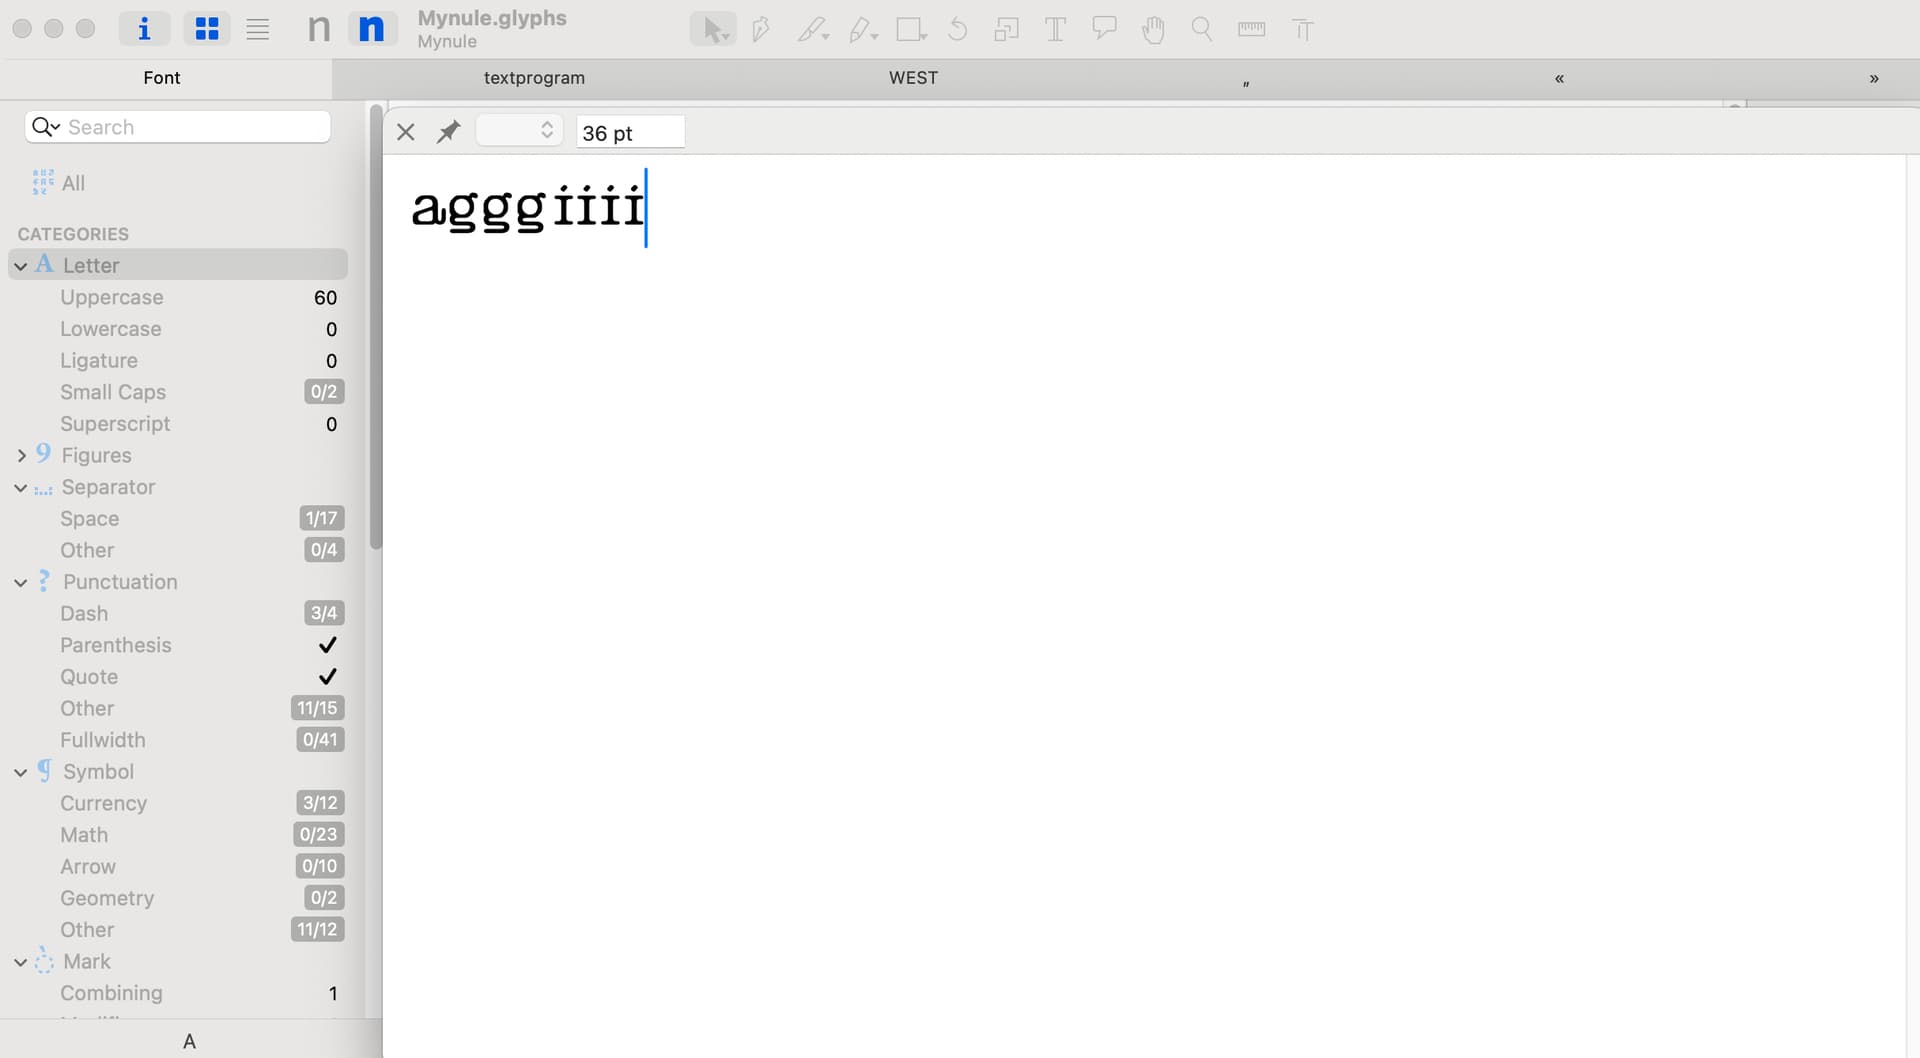Click the Rotate/undo arrow tool
The image size is (1920, 1058).
point(957,30)
